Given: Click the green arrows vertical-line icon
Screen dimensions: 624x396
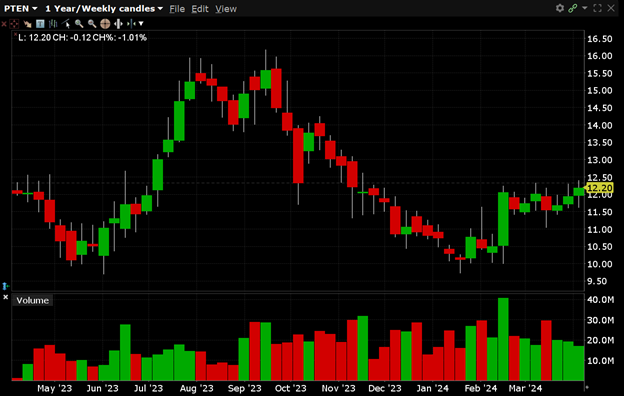Looking at the screenshot, I should pyautogui.click(x=131, y=24).
